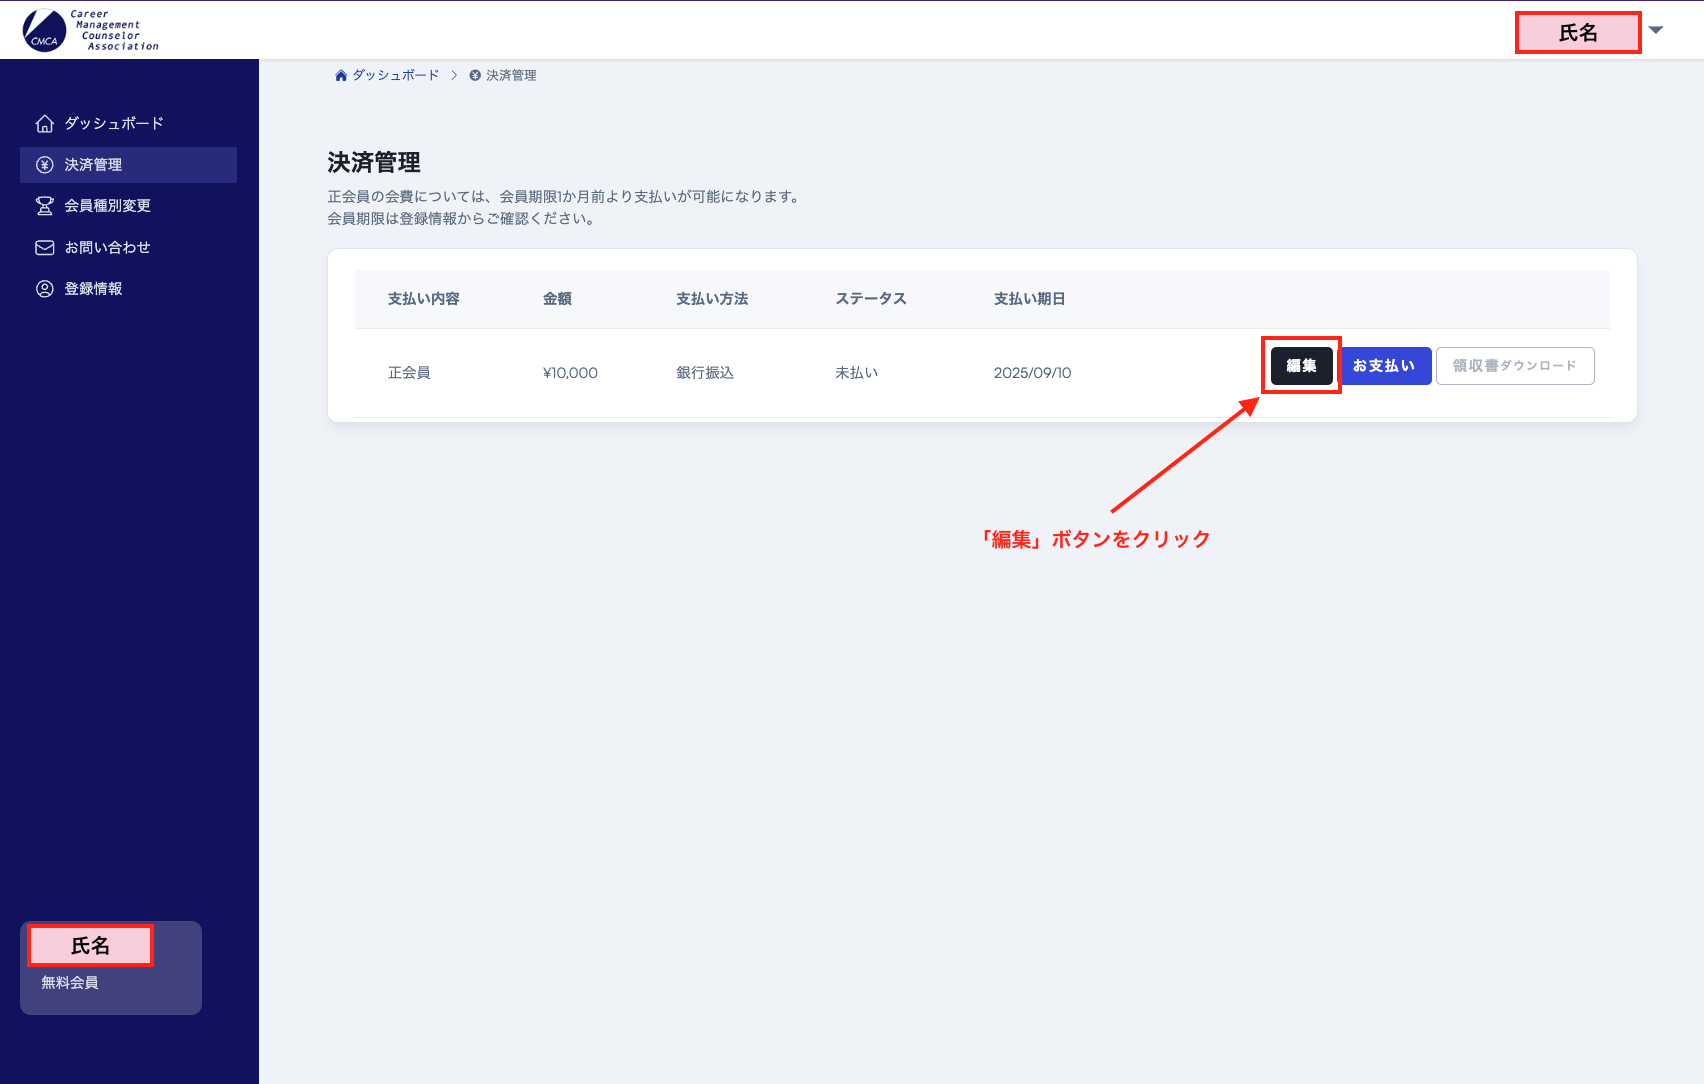Screen dimensions: 1704x1084
Task: Click the 氏名 label in the sidebar user card
Action: pos(90,946)
